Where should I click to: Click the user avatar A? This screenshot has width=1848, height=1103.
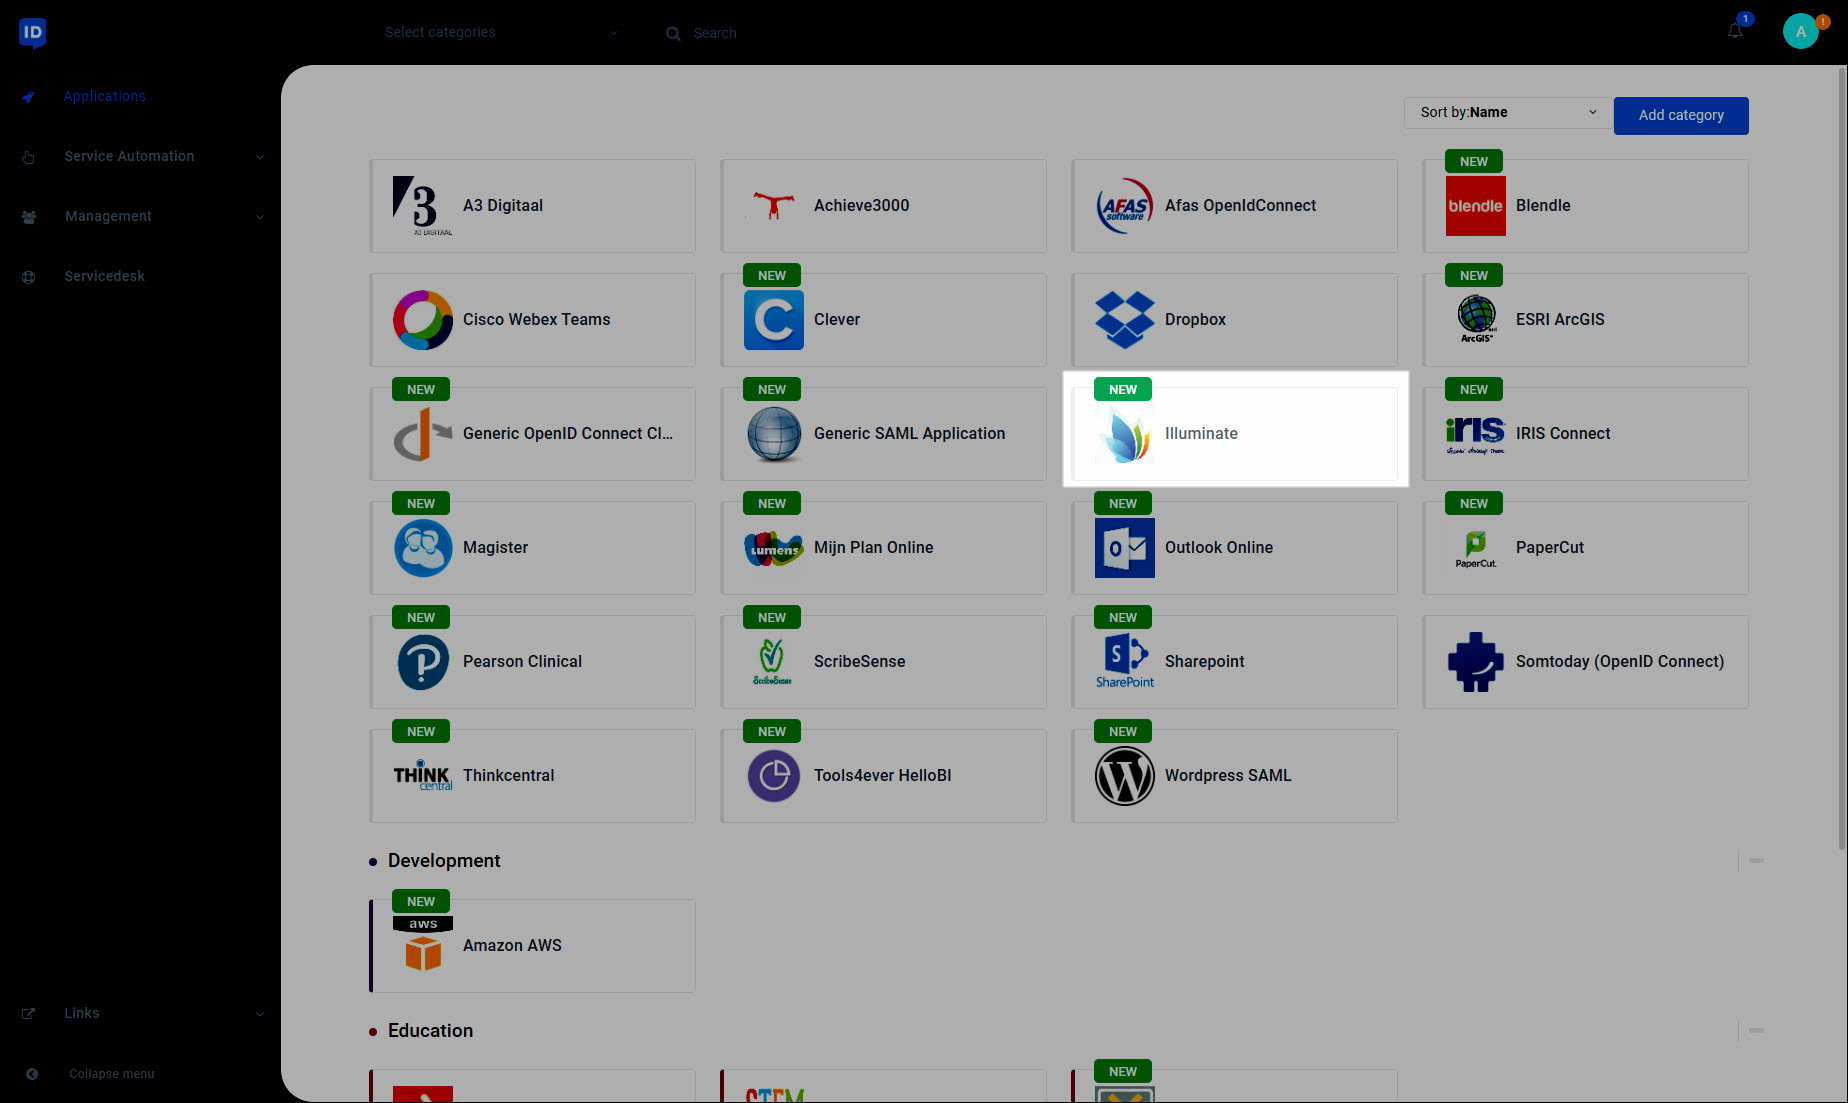[1801, 31]
